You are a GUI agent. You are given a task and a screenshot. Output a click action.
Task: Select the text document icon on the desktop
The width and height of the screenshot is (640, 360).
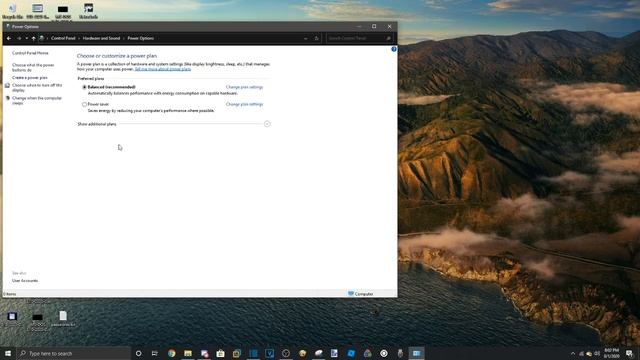[x=63, y=318]
